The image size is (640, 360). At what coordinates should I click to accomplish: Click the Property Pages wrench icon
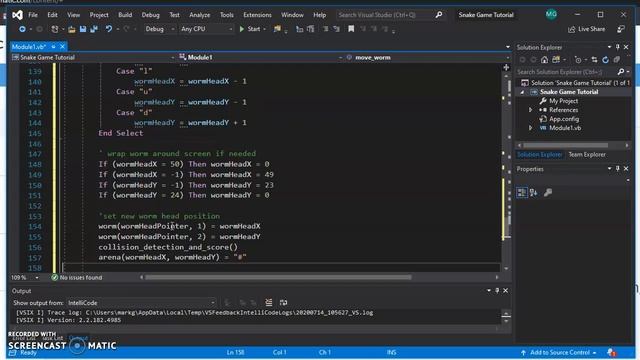point(548,193)
